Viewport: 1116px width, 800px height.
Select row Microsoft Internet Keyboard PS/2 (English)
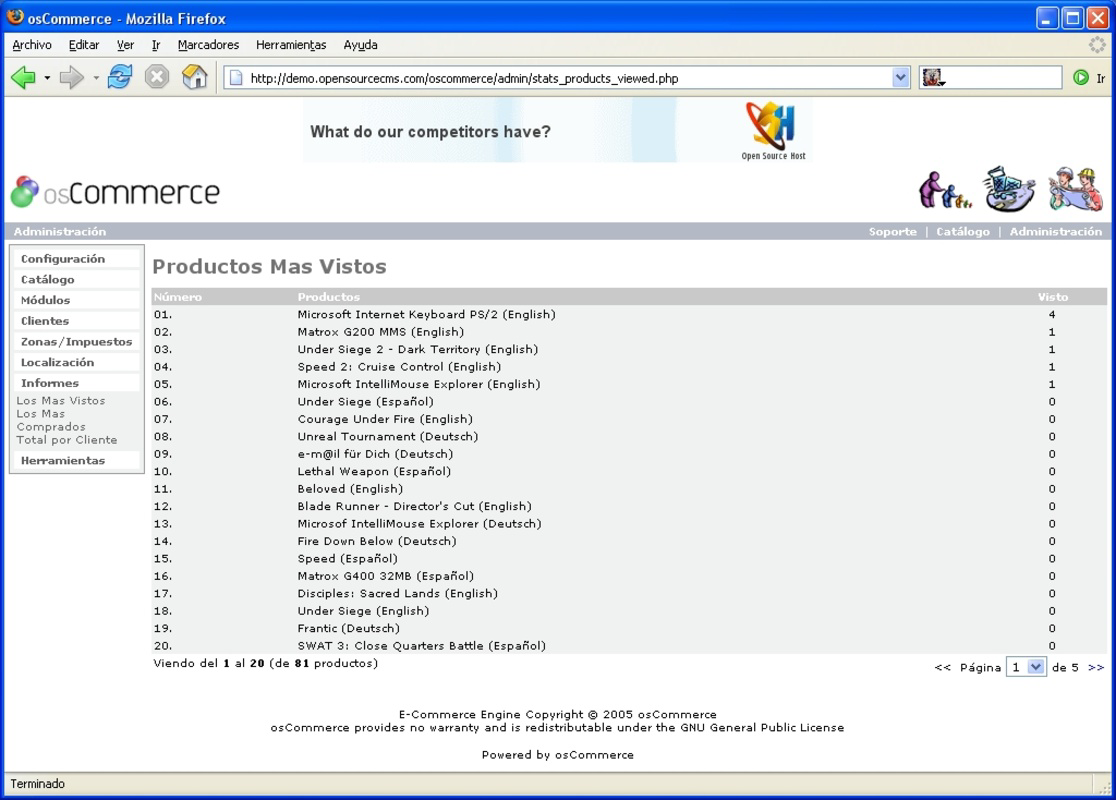click(x=629, y=314)
